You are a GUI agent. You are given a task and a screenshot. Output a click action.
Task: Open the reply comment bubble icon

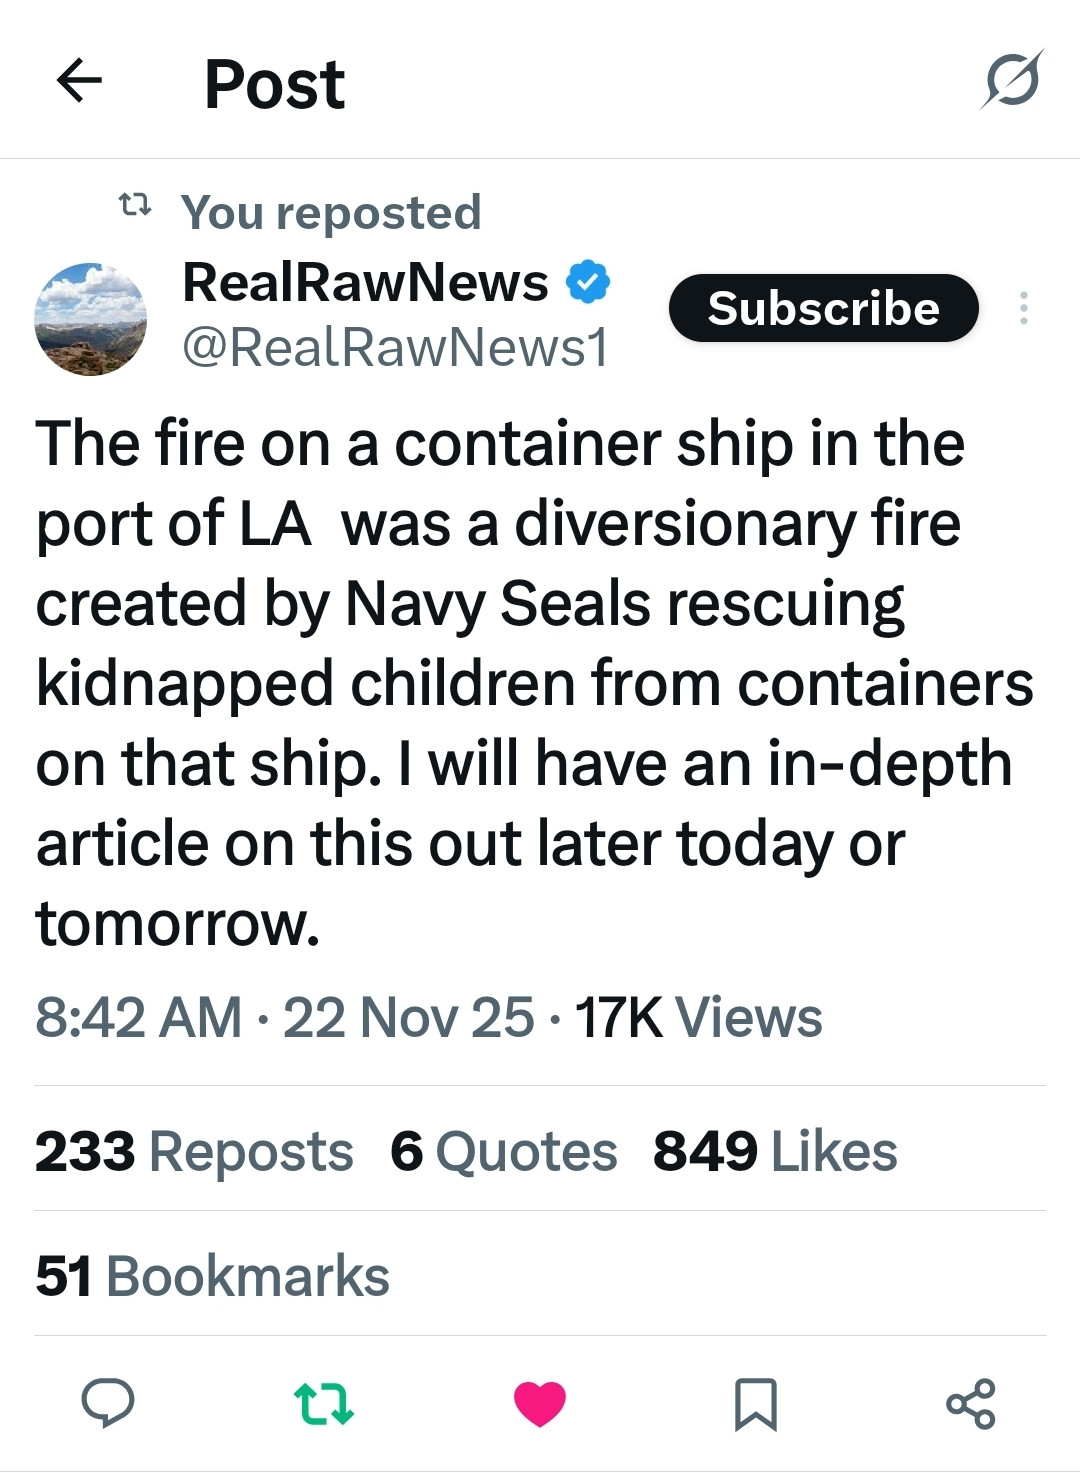pos(107,1402)
